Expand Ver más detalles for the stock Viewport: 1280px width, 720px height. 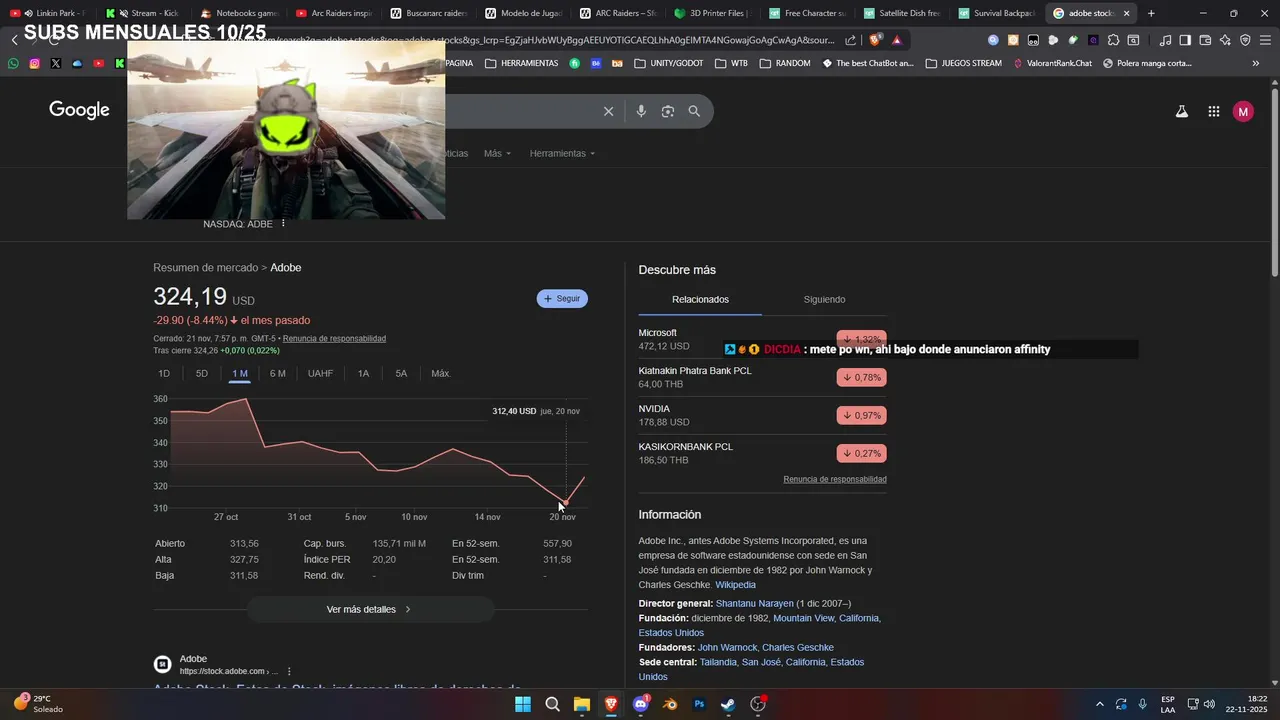point(370,609)
